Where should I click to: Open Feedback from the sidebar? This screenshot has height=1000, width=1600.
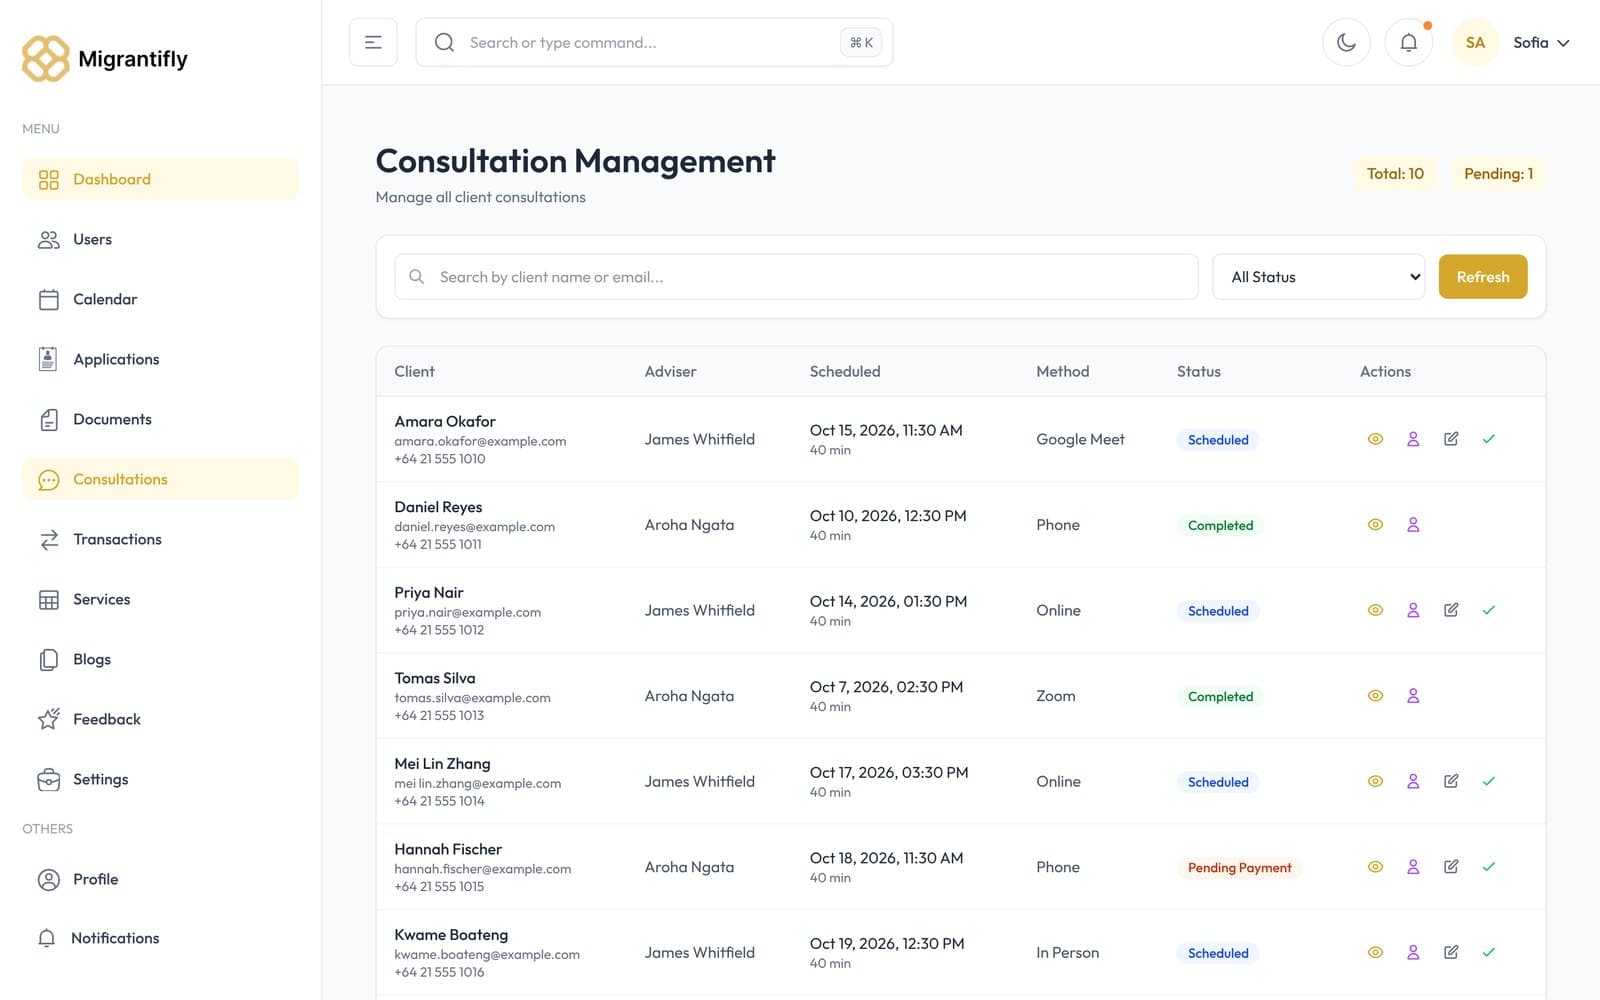pos(160,719)
